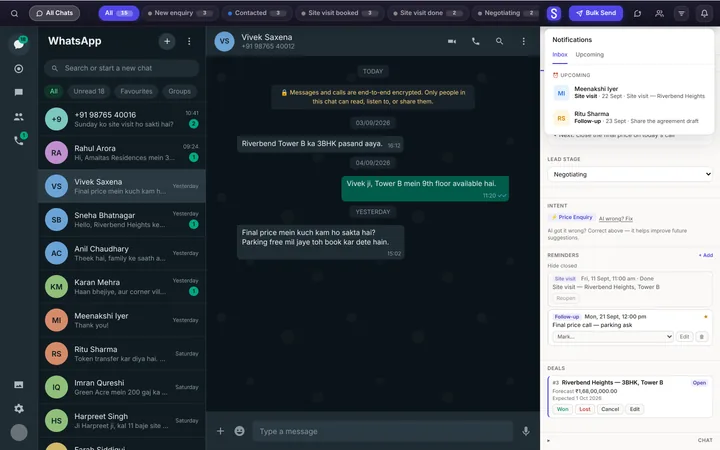Viewport: 720px width, 450px height.
Task: Start video call with Vivek Saxena
Action: click(452, 41)
